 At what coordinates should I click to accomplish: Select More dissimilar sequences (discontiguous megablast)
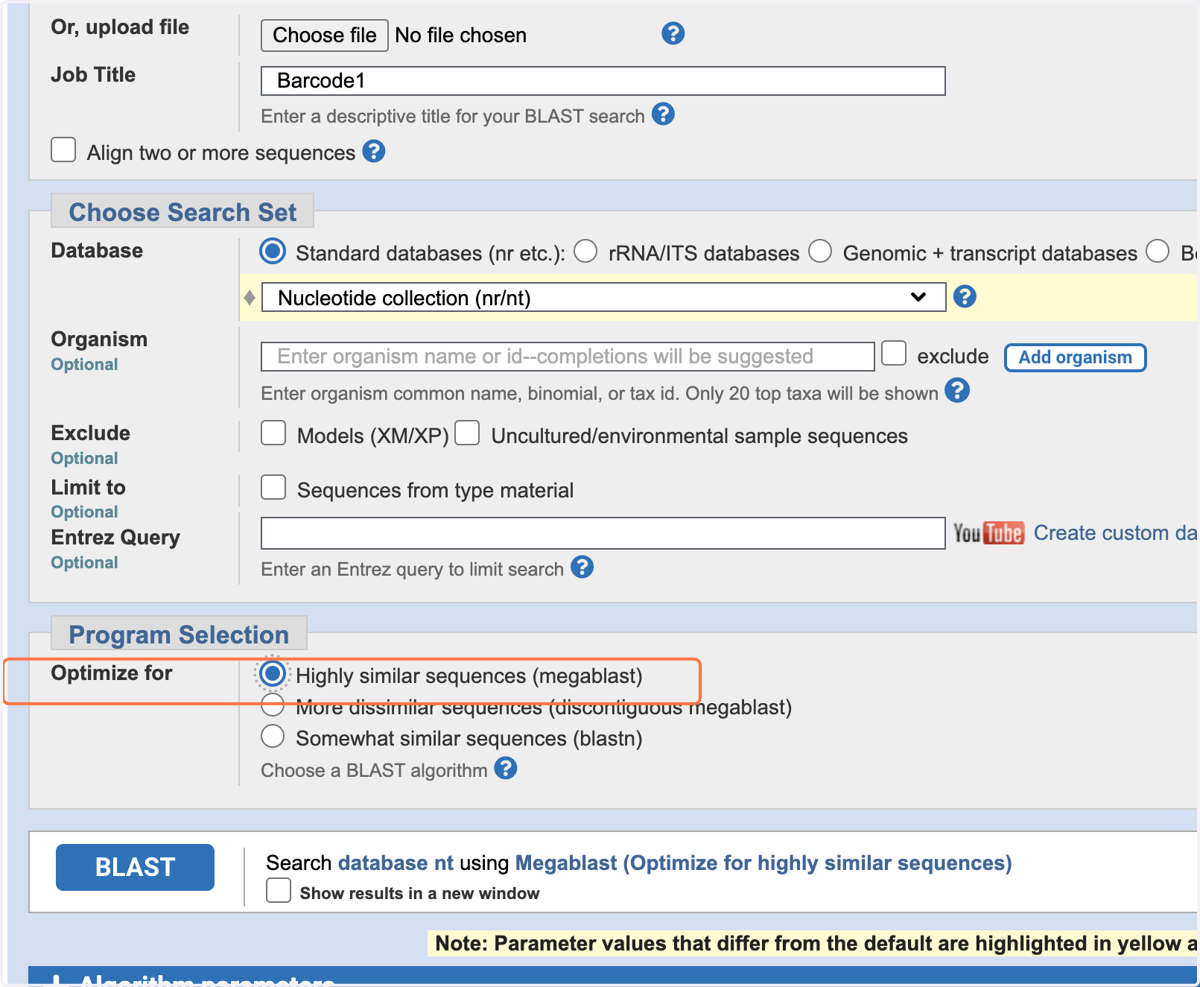(272, 706)
